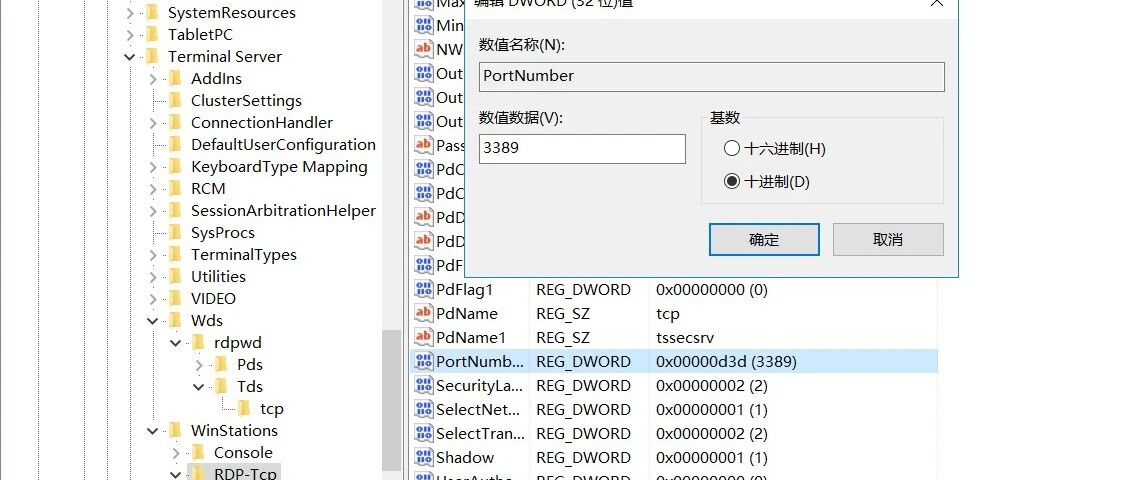1129x480 pixels.
Task: Click the SelectTransport DWORD value icon
Action: click(x=423, y=434)
